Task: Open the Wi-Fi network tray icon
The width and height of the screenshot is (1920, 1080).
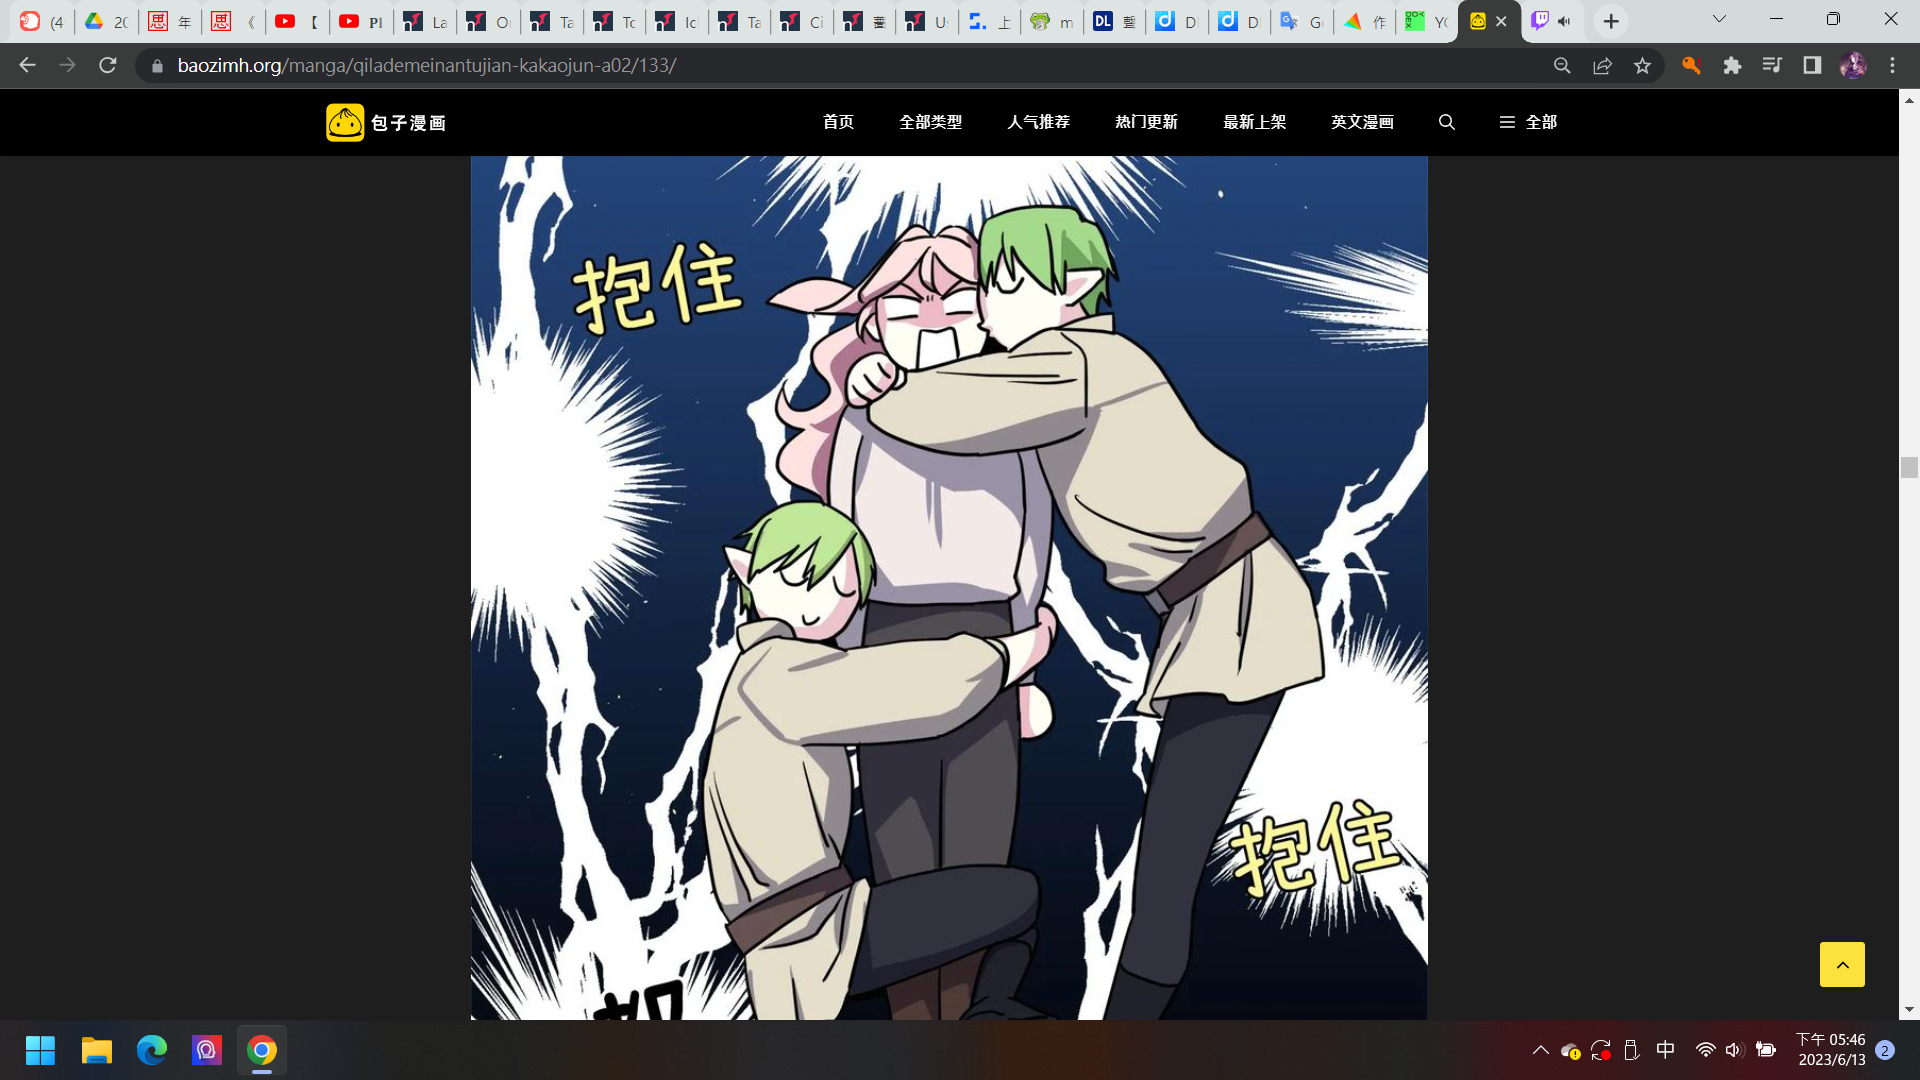Action: (1705, 1050)
